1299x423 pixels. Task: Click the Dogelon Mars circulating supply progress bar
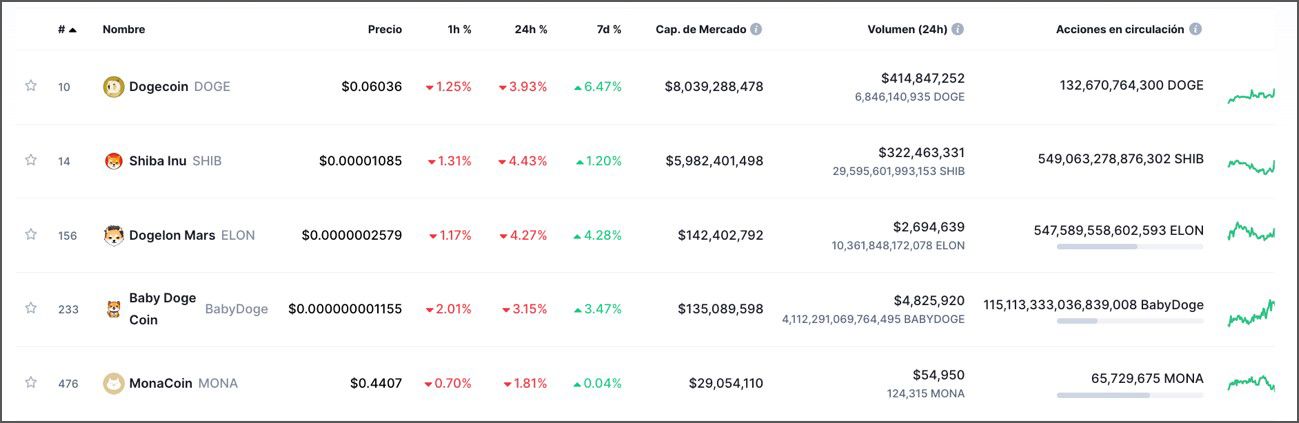pos(1130,246)
